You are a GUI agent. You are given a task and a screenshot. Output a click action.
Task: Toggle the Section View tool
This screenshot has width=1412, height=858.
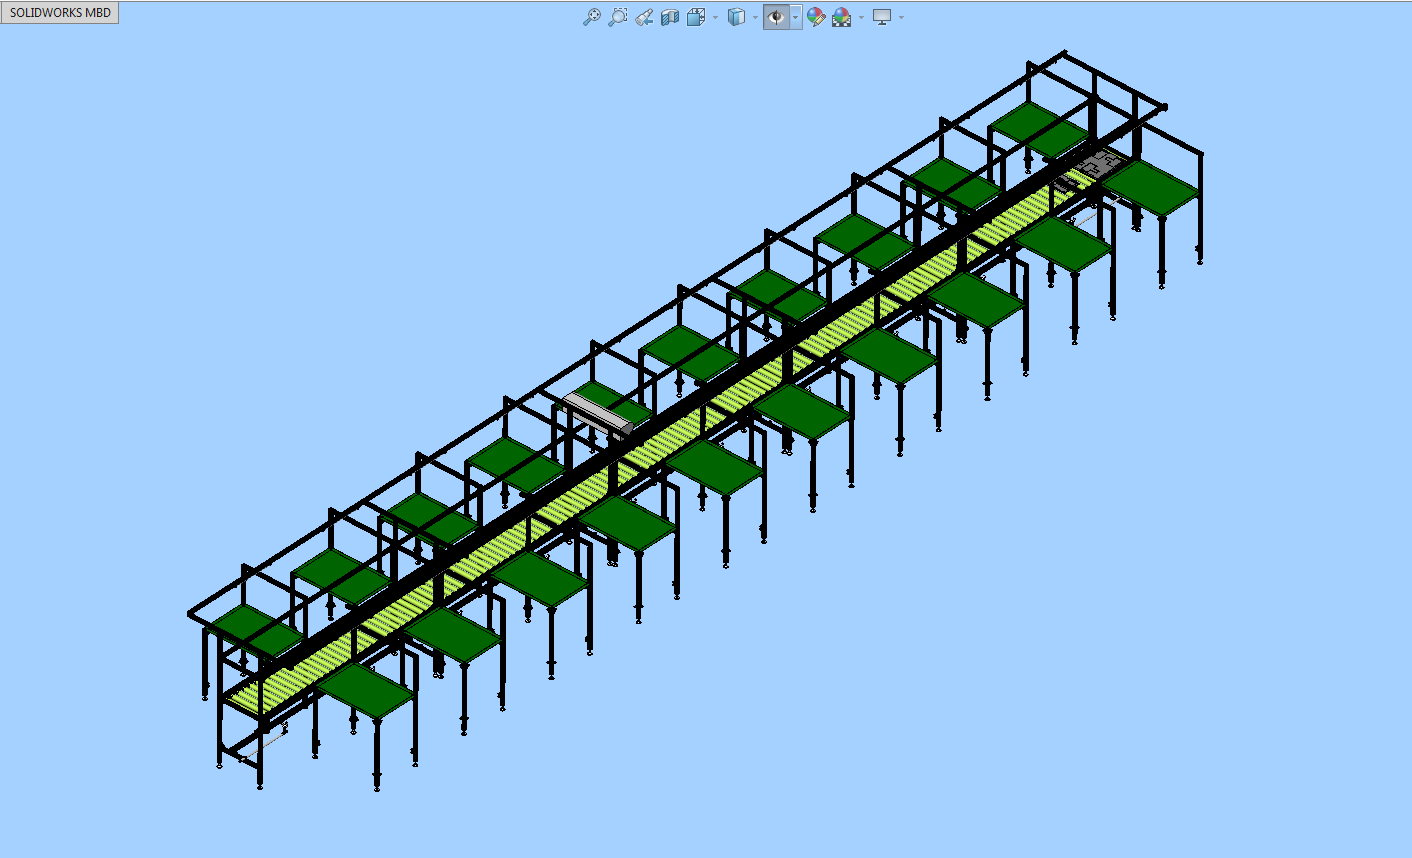[670, 17]
